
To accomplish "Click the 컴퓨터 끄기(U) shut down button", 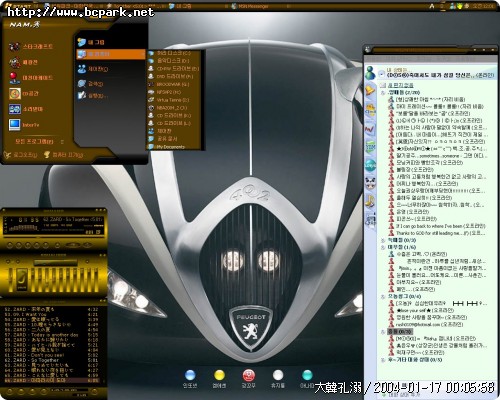I will click(x=64, y=155).
